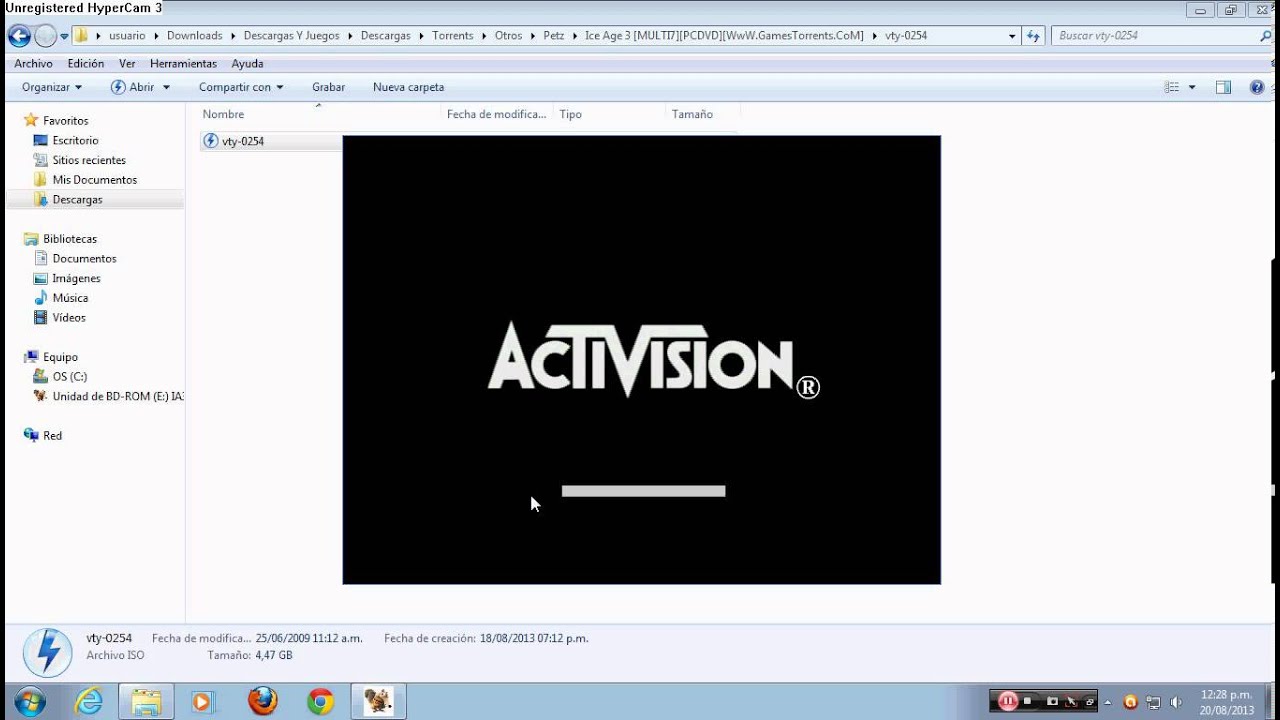Refresh the folder with the refresh icon

point(1033,36)
